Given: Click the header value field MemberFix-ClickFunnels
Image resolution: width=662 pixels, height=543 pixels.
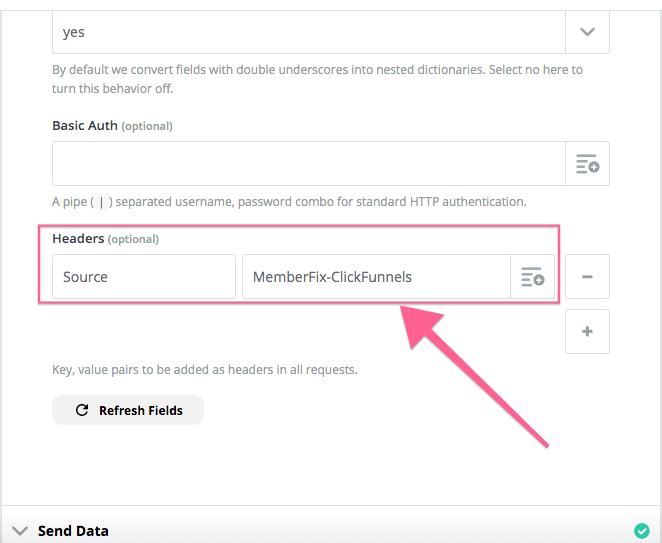Looking at the screenshot, I should tap(376, 277).
